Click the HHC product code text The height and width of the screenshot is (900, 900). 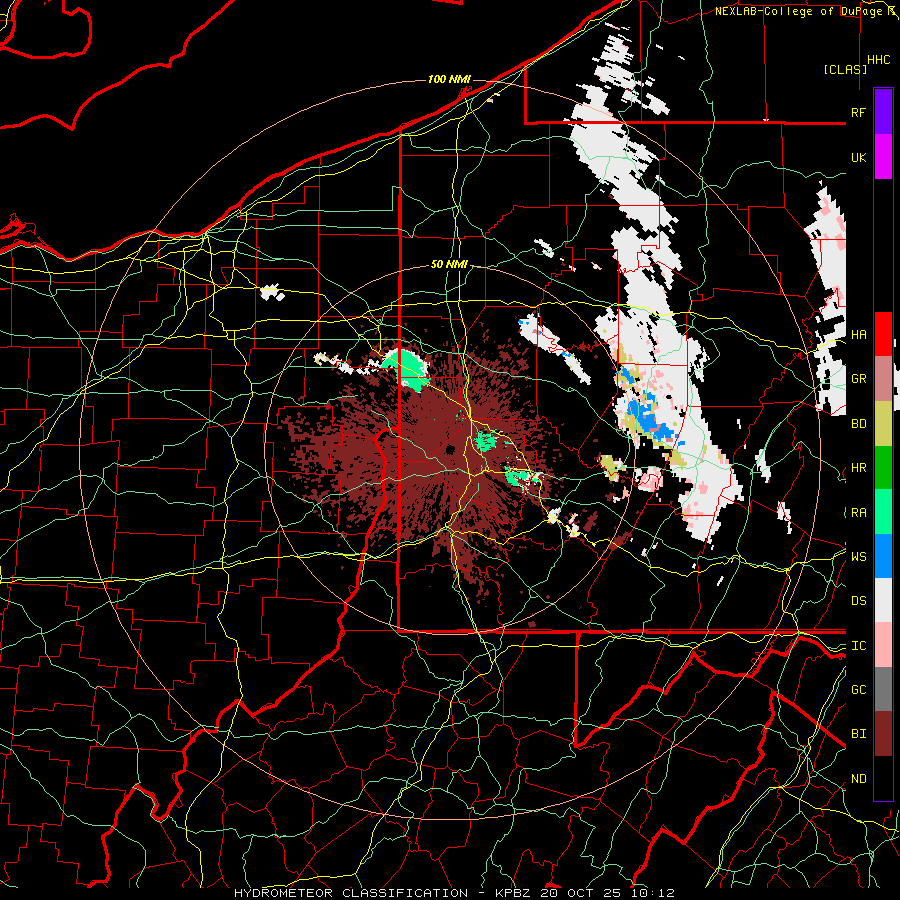coord(879,60)
